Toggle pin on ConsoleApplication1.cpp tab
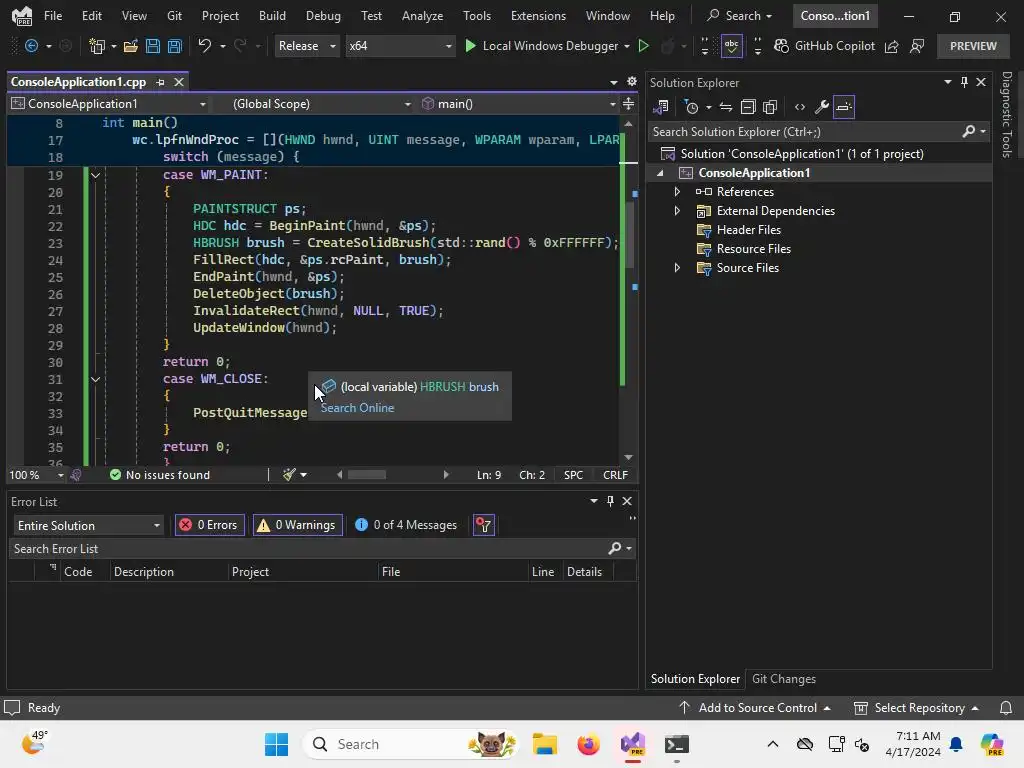Image resolution: width=1024 pixels, height=768 pixels. click(161, 82)
